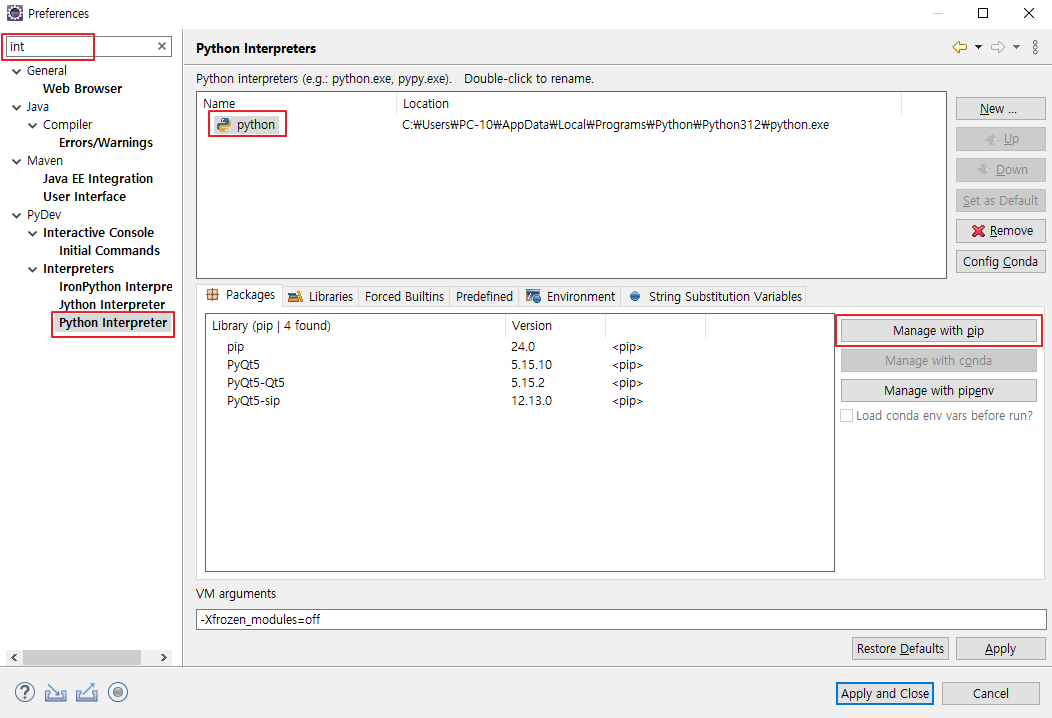The image size is (1052, 718).
Task: Select the python interpreter entry
Action: (x=246, y=124)
